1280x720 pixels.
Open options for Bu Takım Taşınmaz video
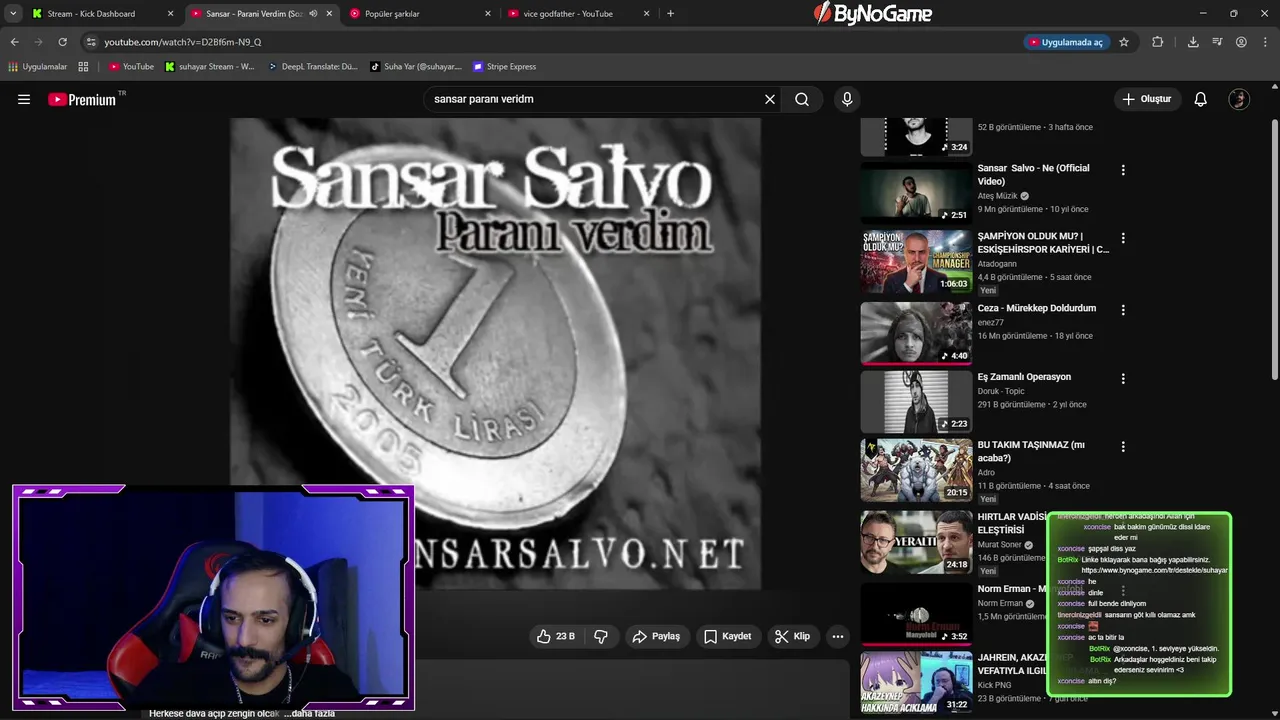point(1123,447)
